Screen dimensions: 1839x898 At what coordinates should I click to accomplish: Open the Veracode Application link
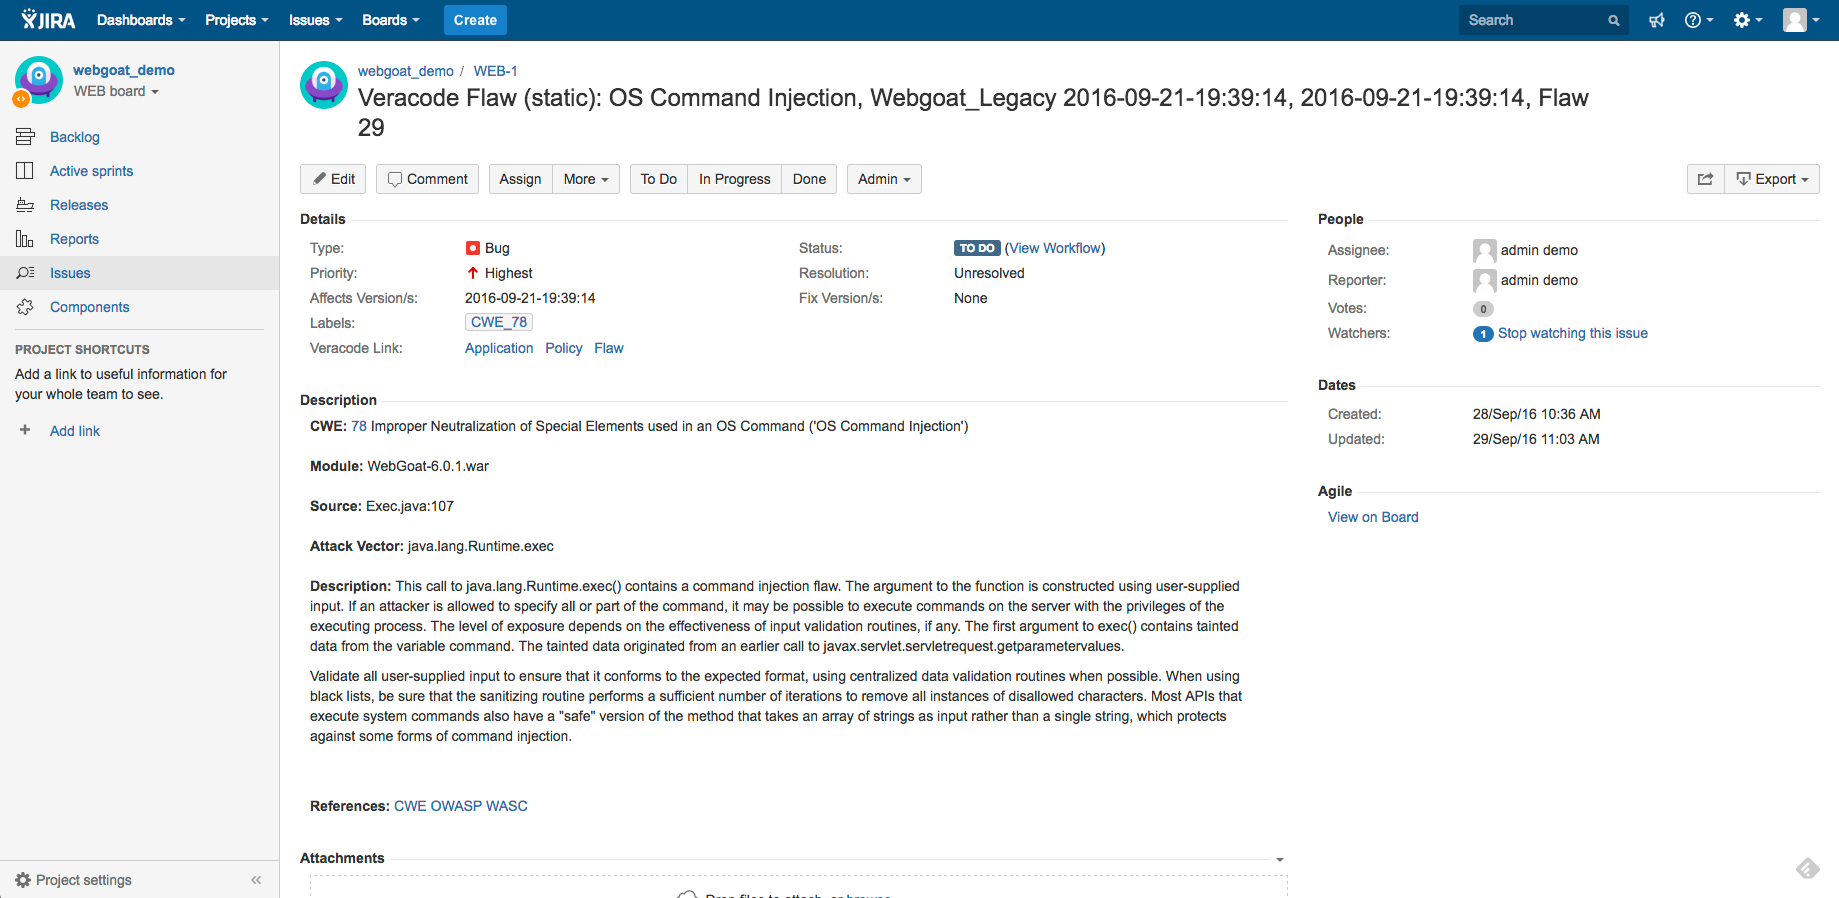point(499,348)
